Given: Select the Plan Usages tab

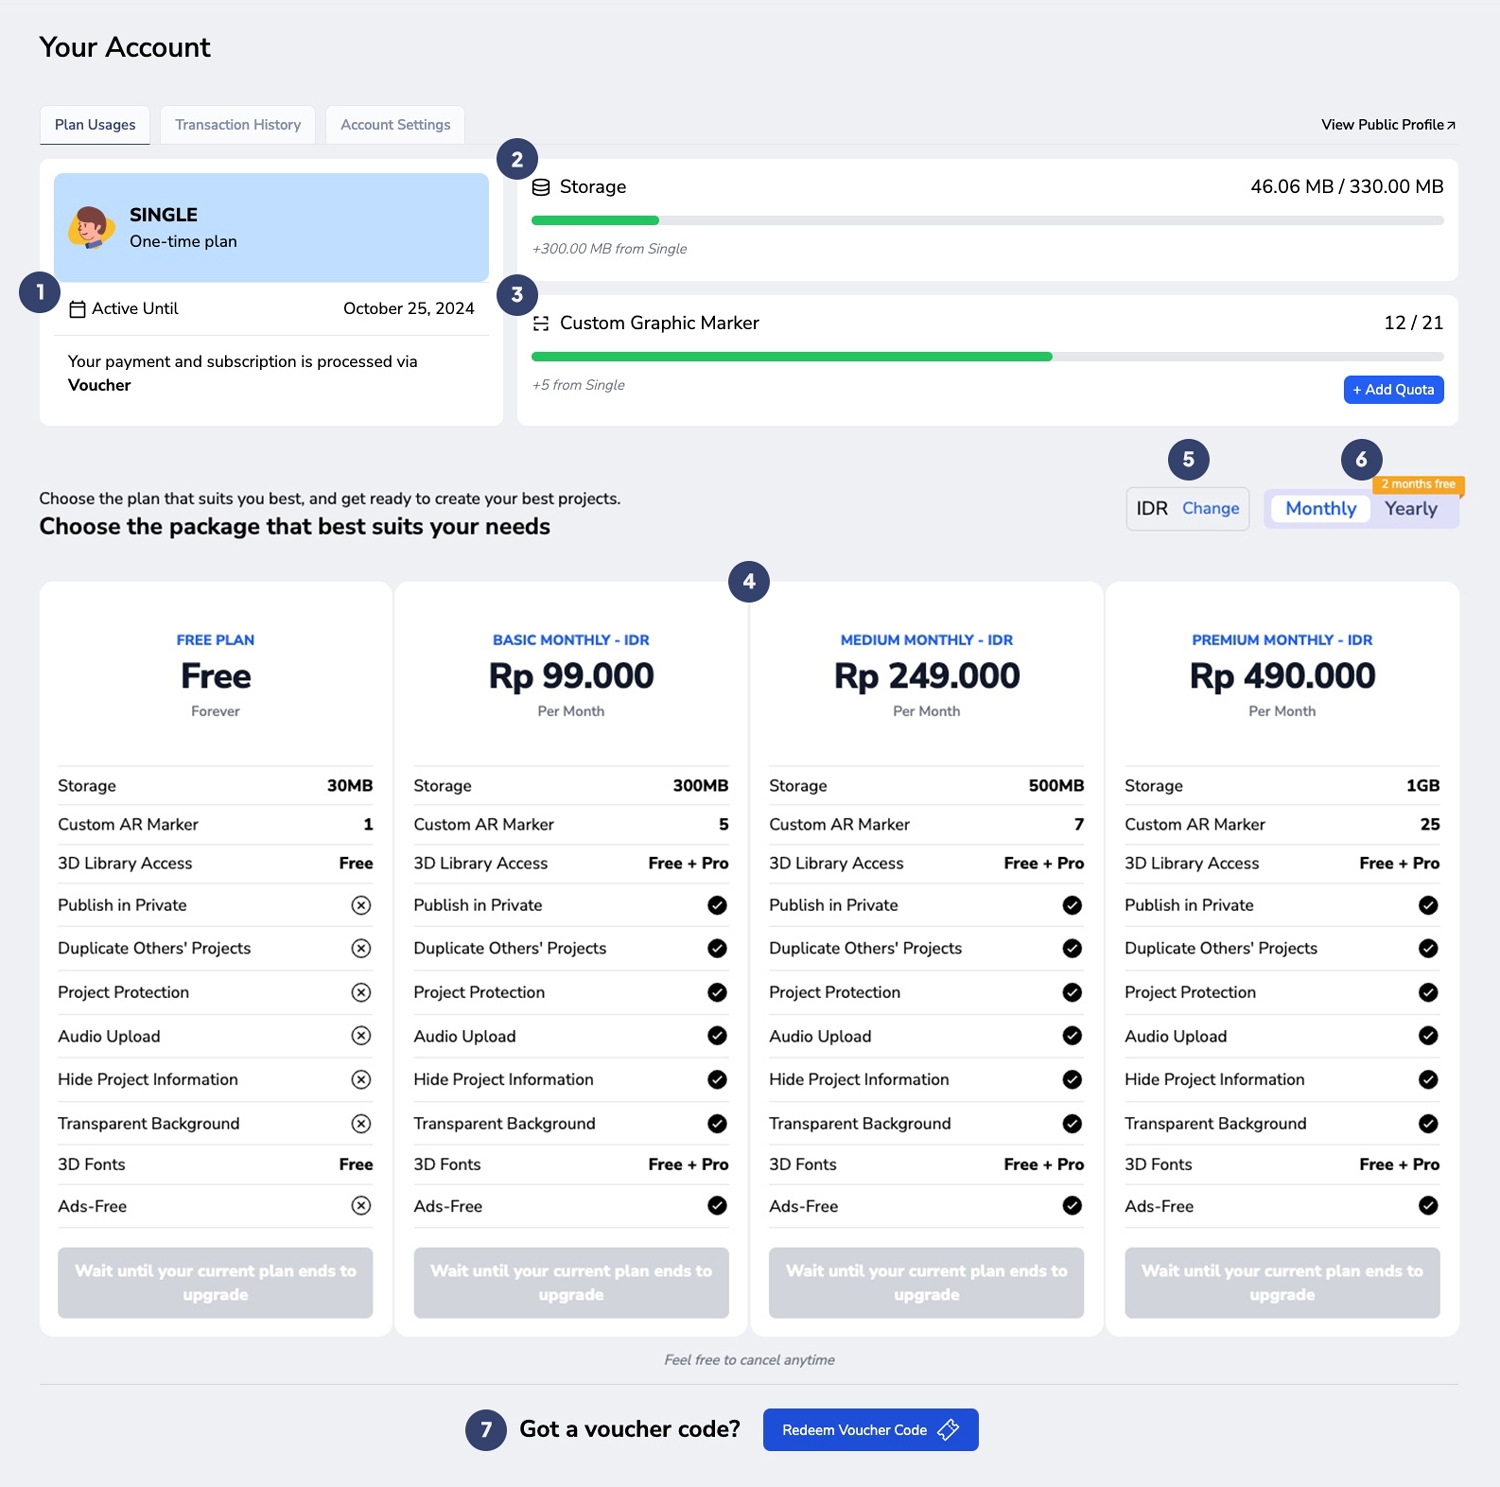Looking at the screenshot, I should coord(95,125).
